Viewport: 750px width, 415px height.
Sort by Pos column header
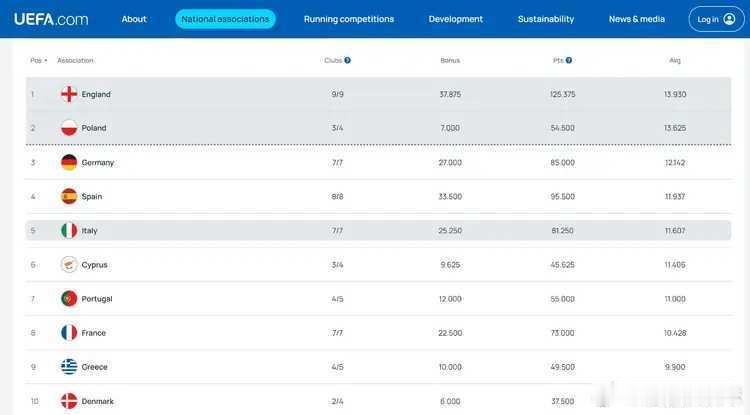click(x=39, y=60)
